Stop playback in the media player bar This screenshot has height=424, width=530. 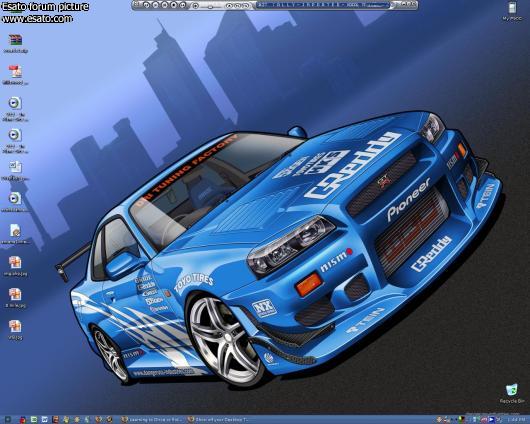(x=174, y=5)
